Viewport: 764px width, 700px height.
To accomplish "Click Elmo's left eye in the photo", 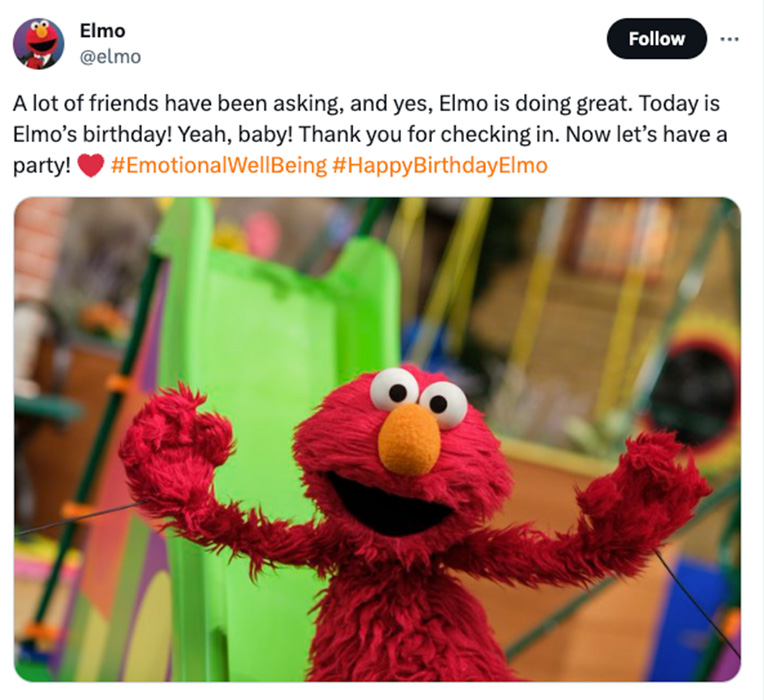I will tap(394, 390).
